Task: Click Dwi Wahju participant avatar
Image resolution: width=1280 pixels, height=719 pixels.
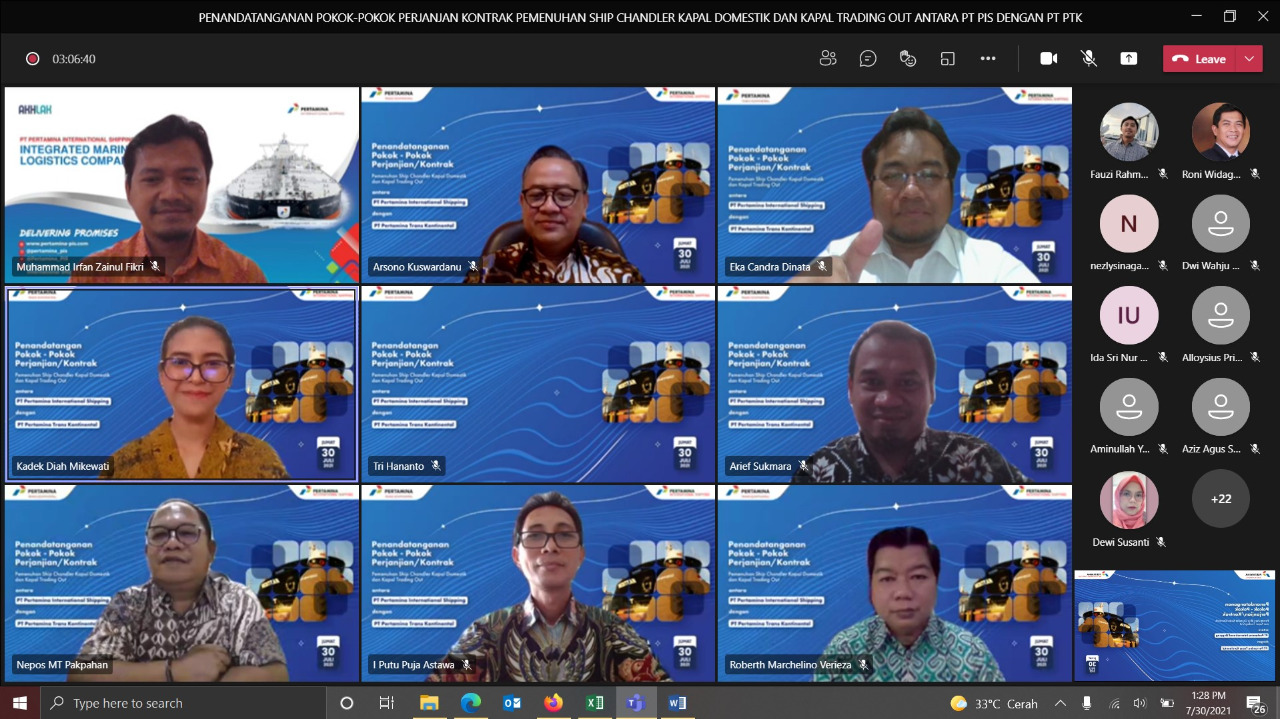Action: [1221, 224]
